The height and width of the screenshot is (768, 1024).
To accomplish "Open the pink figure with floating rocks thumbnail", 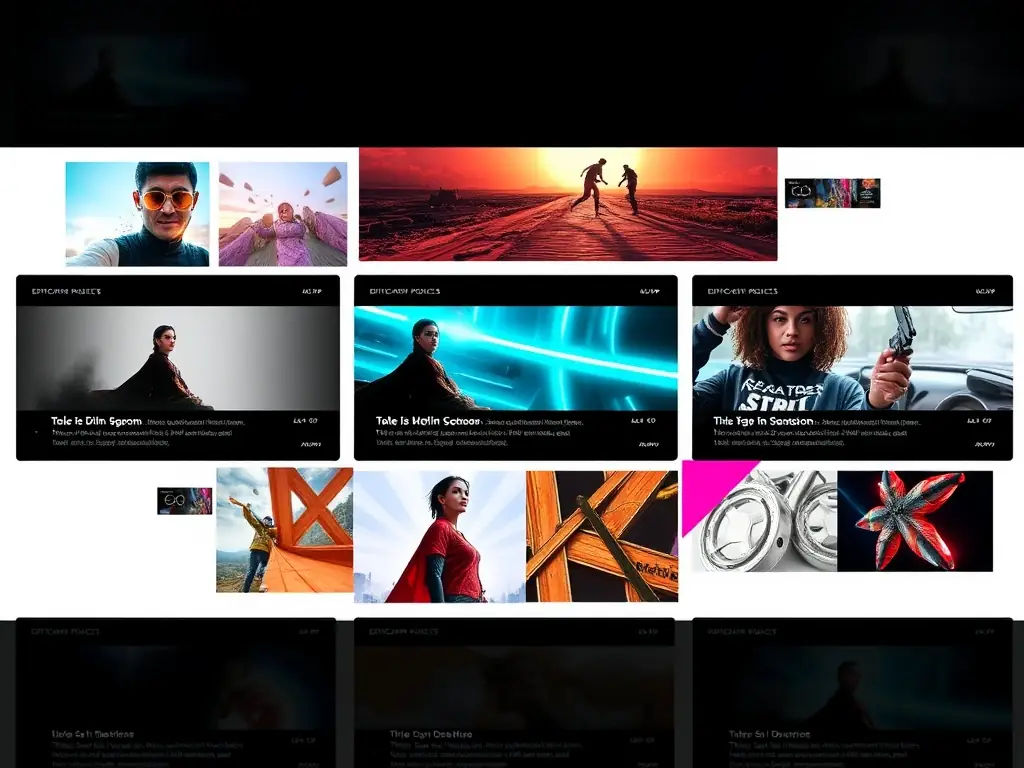I will pyautogui.click(x=283, y=214).
